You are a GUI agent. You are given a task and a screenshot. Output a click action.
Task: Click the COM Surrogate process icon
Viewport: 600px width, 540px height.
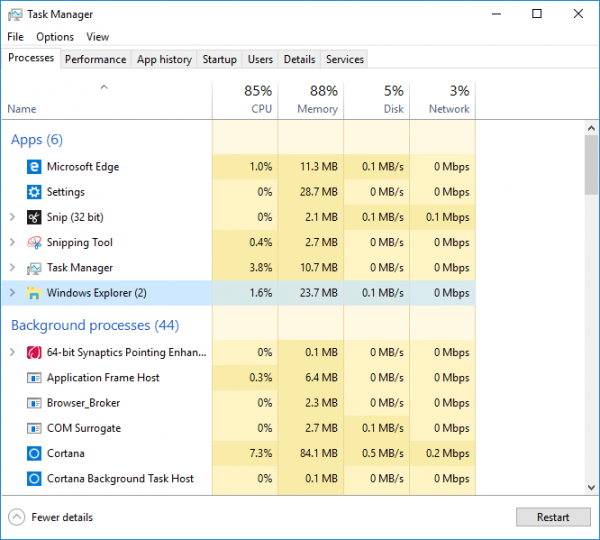[x=34, y=428]
